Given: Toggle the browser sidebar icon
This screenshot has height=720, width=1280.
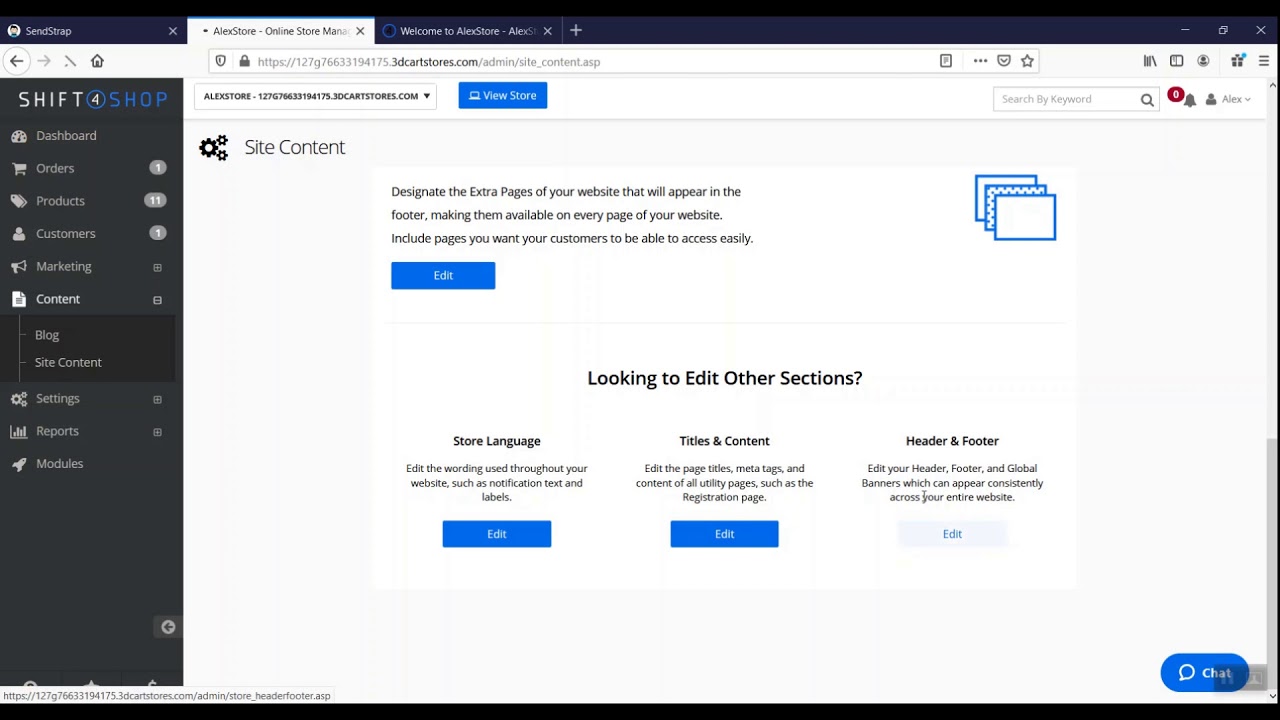Looking at the screenshot, I should 1176,61.
